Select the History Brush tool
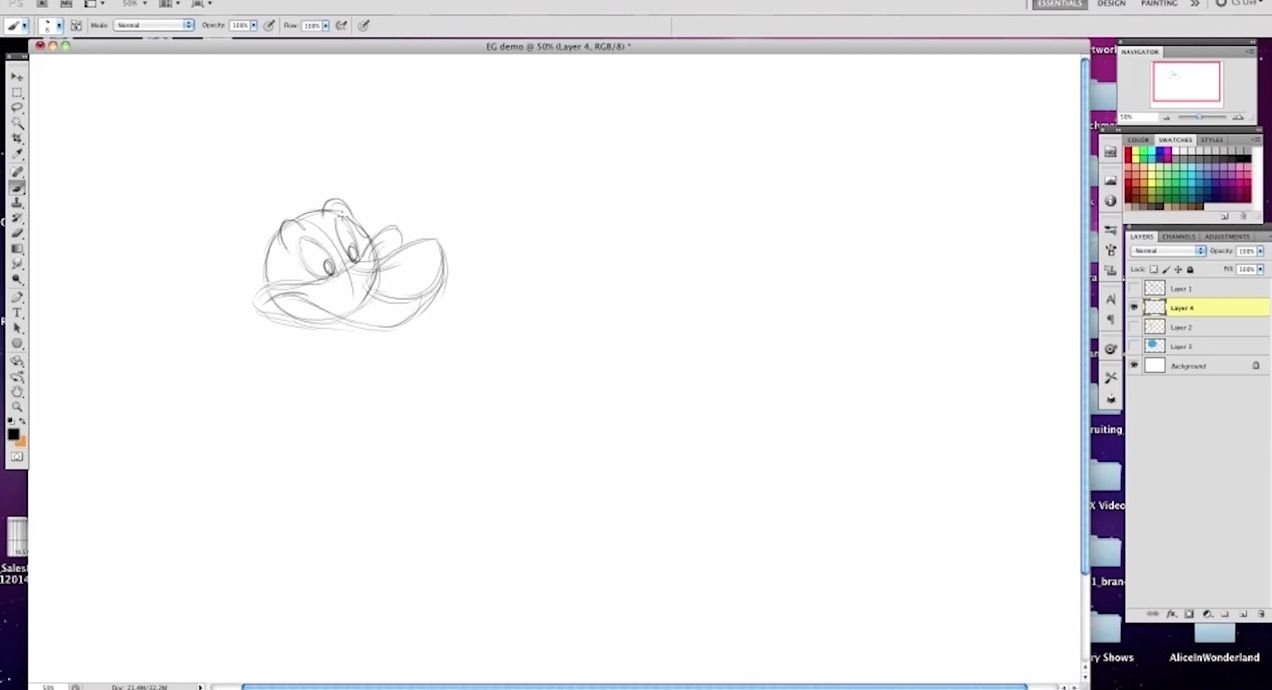1272x690 pixels. click(x=17, y=218)
